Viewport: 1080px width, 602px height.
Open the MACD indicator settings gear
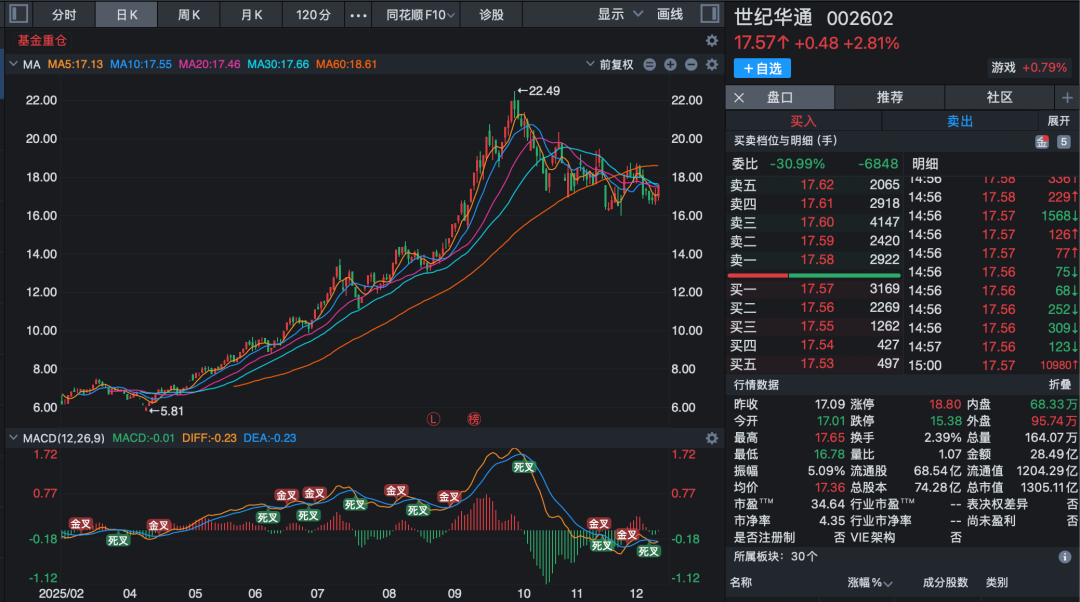click(x=712, y=438)
